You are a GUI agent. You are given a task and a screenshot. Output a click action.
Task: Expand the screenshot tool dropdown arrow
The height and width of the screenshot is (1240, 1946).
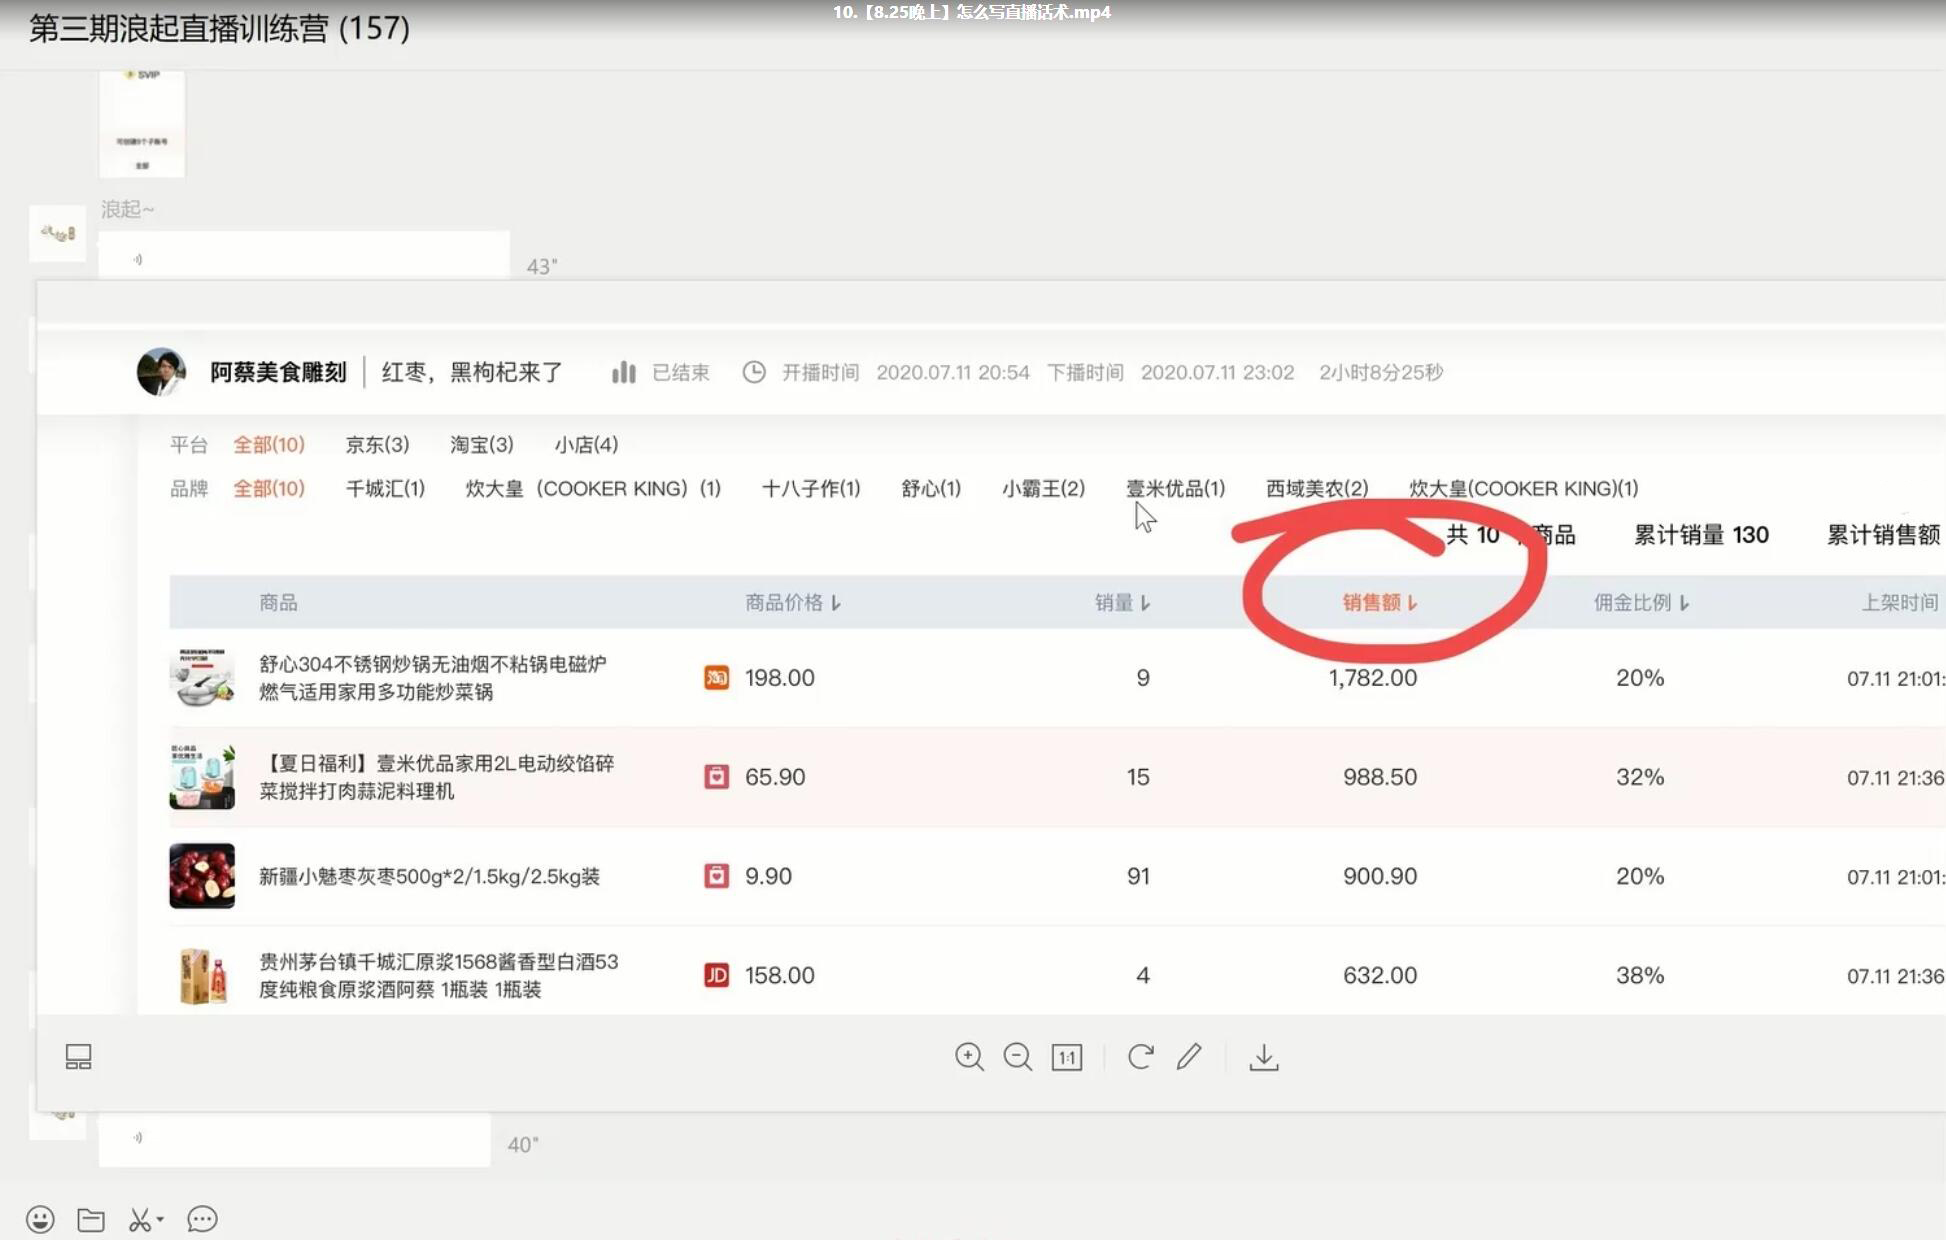pyautogui.click(x=160, y=1219)
